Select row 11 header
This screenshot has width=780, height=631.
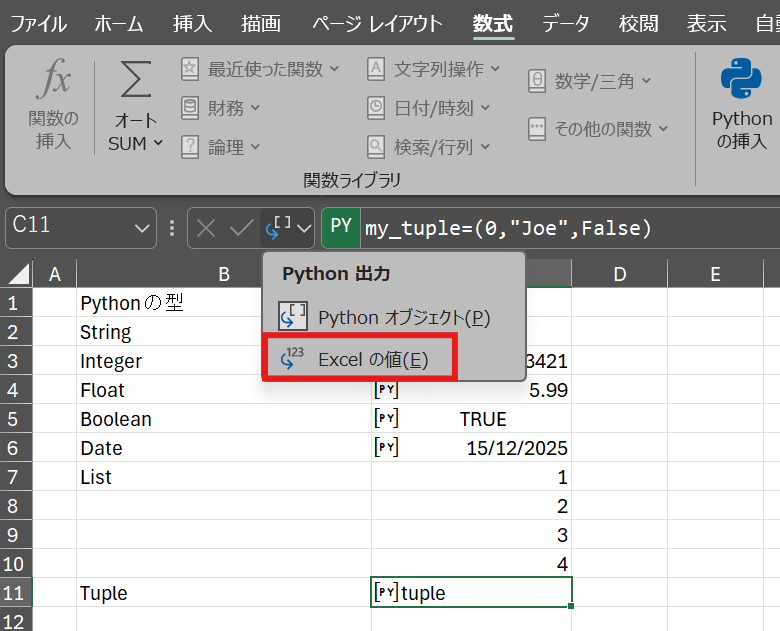point(16,593)
